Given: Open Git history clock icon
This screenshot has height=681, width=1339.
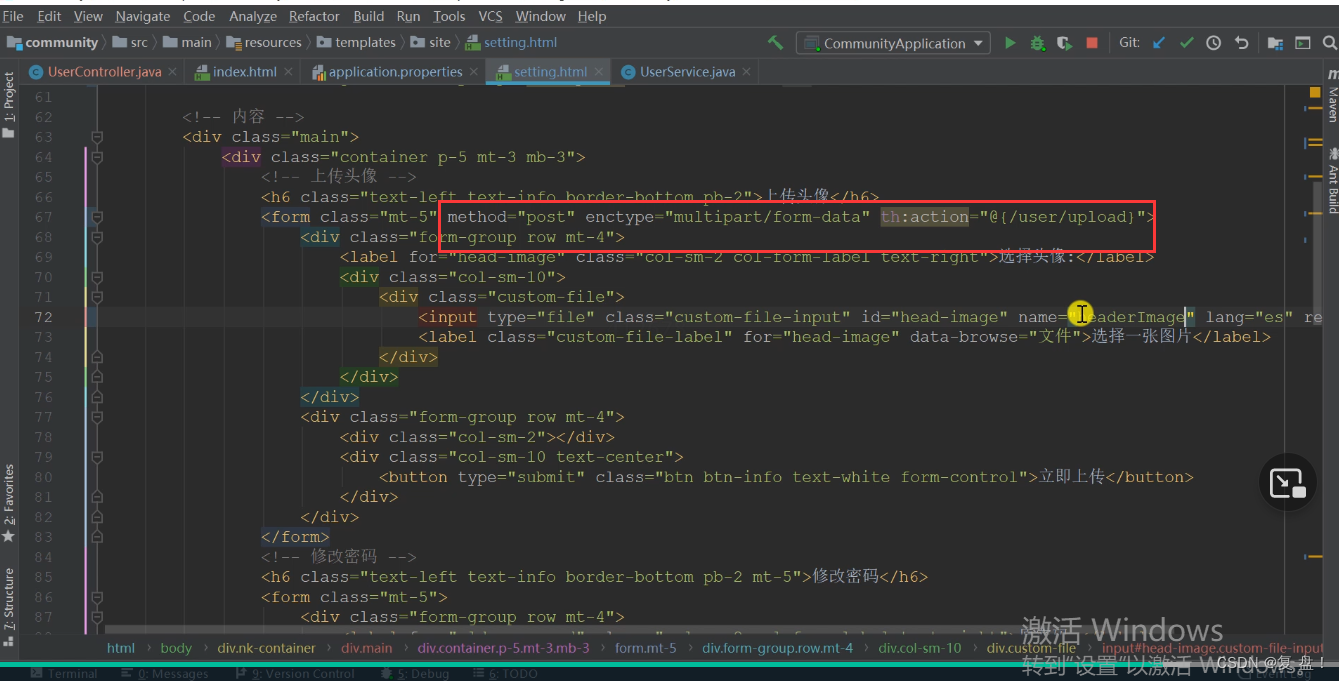Looking at the screenshot, I should point(1214,43).
